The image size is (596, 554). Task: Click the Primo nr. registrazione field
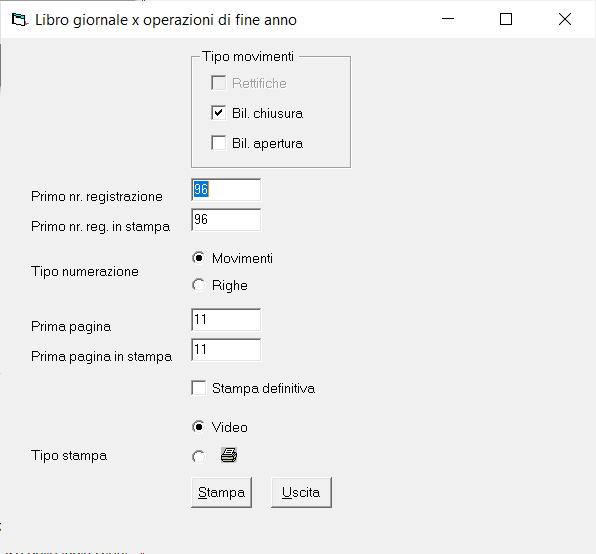[x=226, y=189]
